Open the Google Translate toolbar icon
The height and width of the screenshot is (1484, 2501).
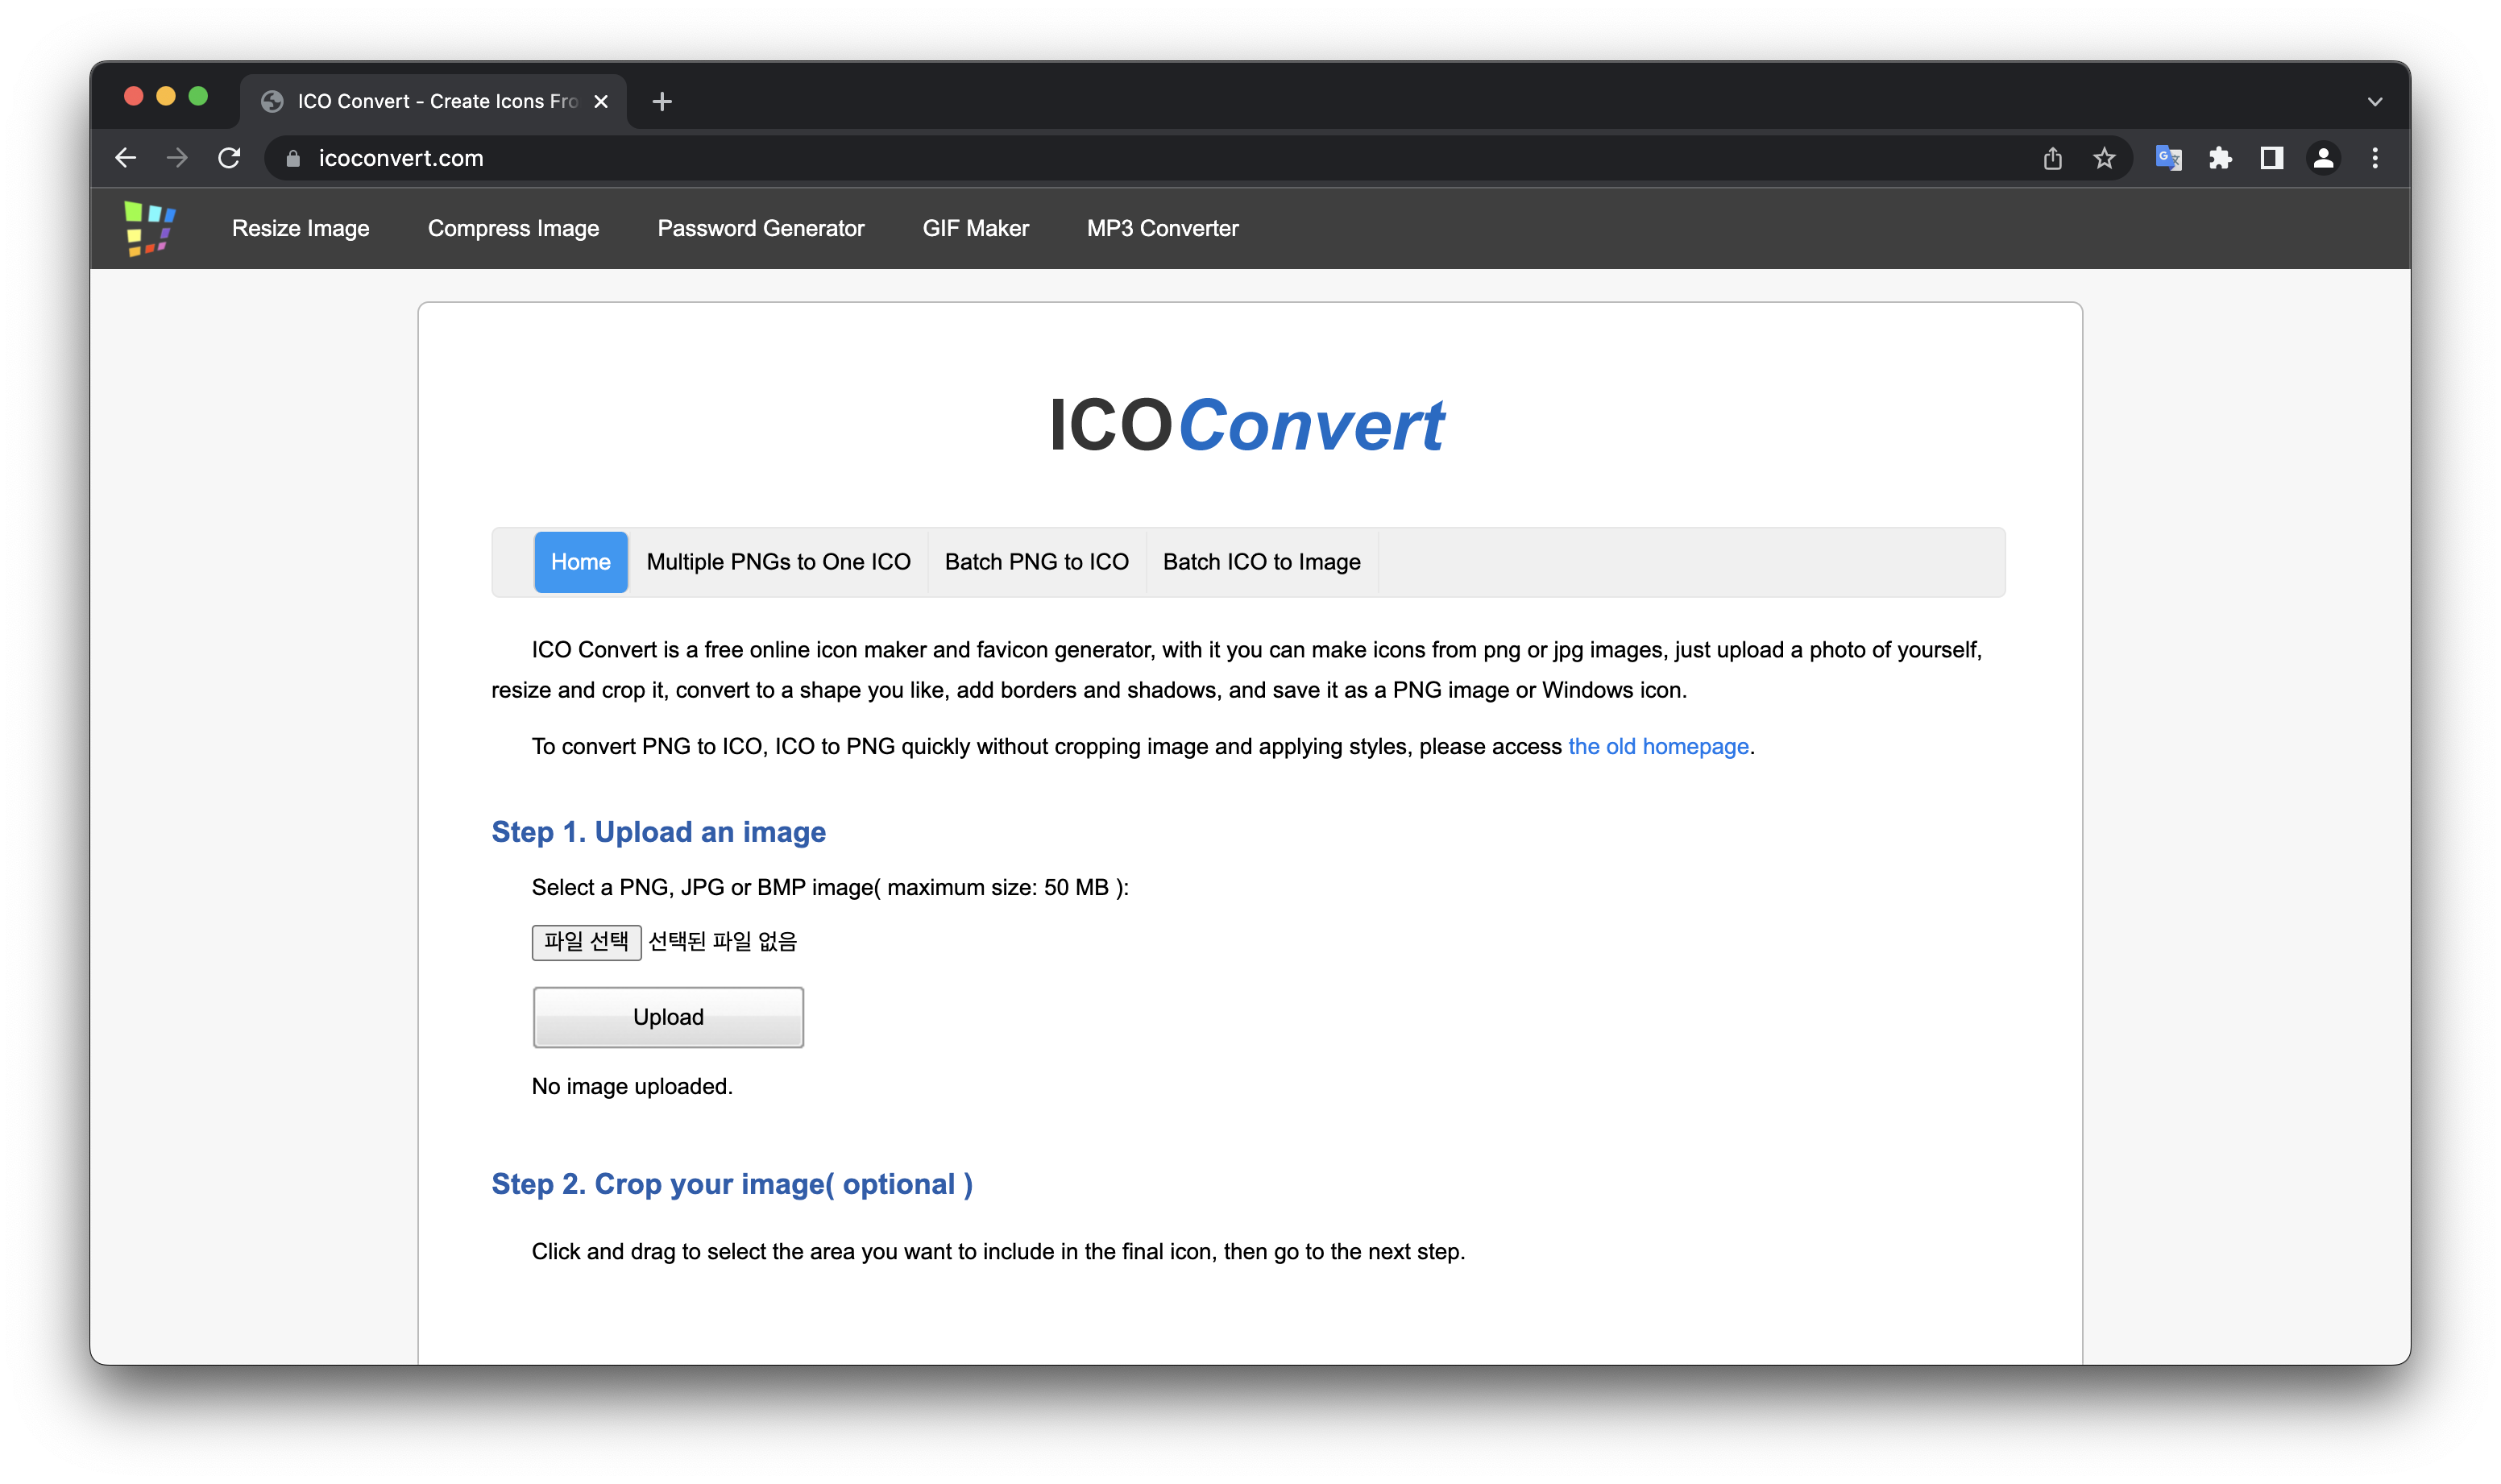[2168, 157]
